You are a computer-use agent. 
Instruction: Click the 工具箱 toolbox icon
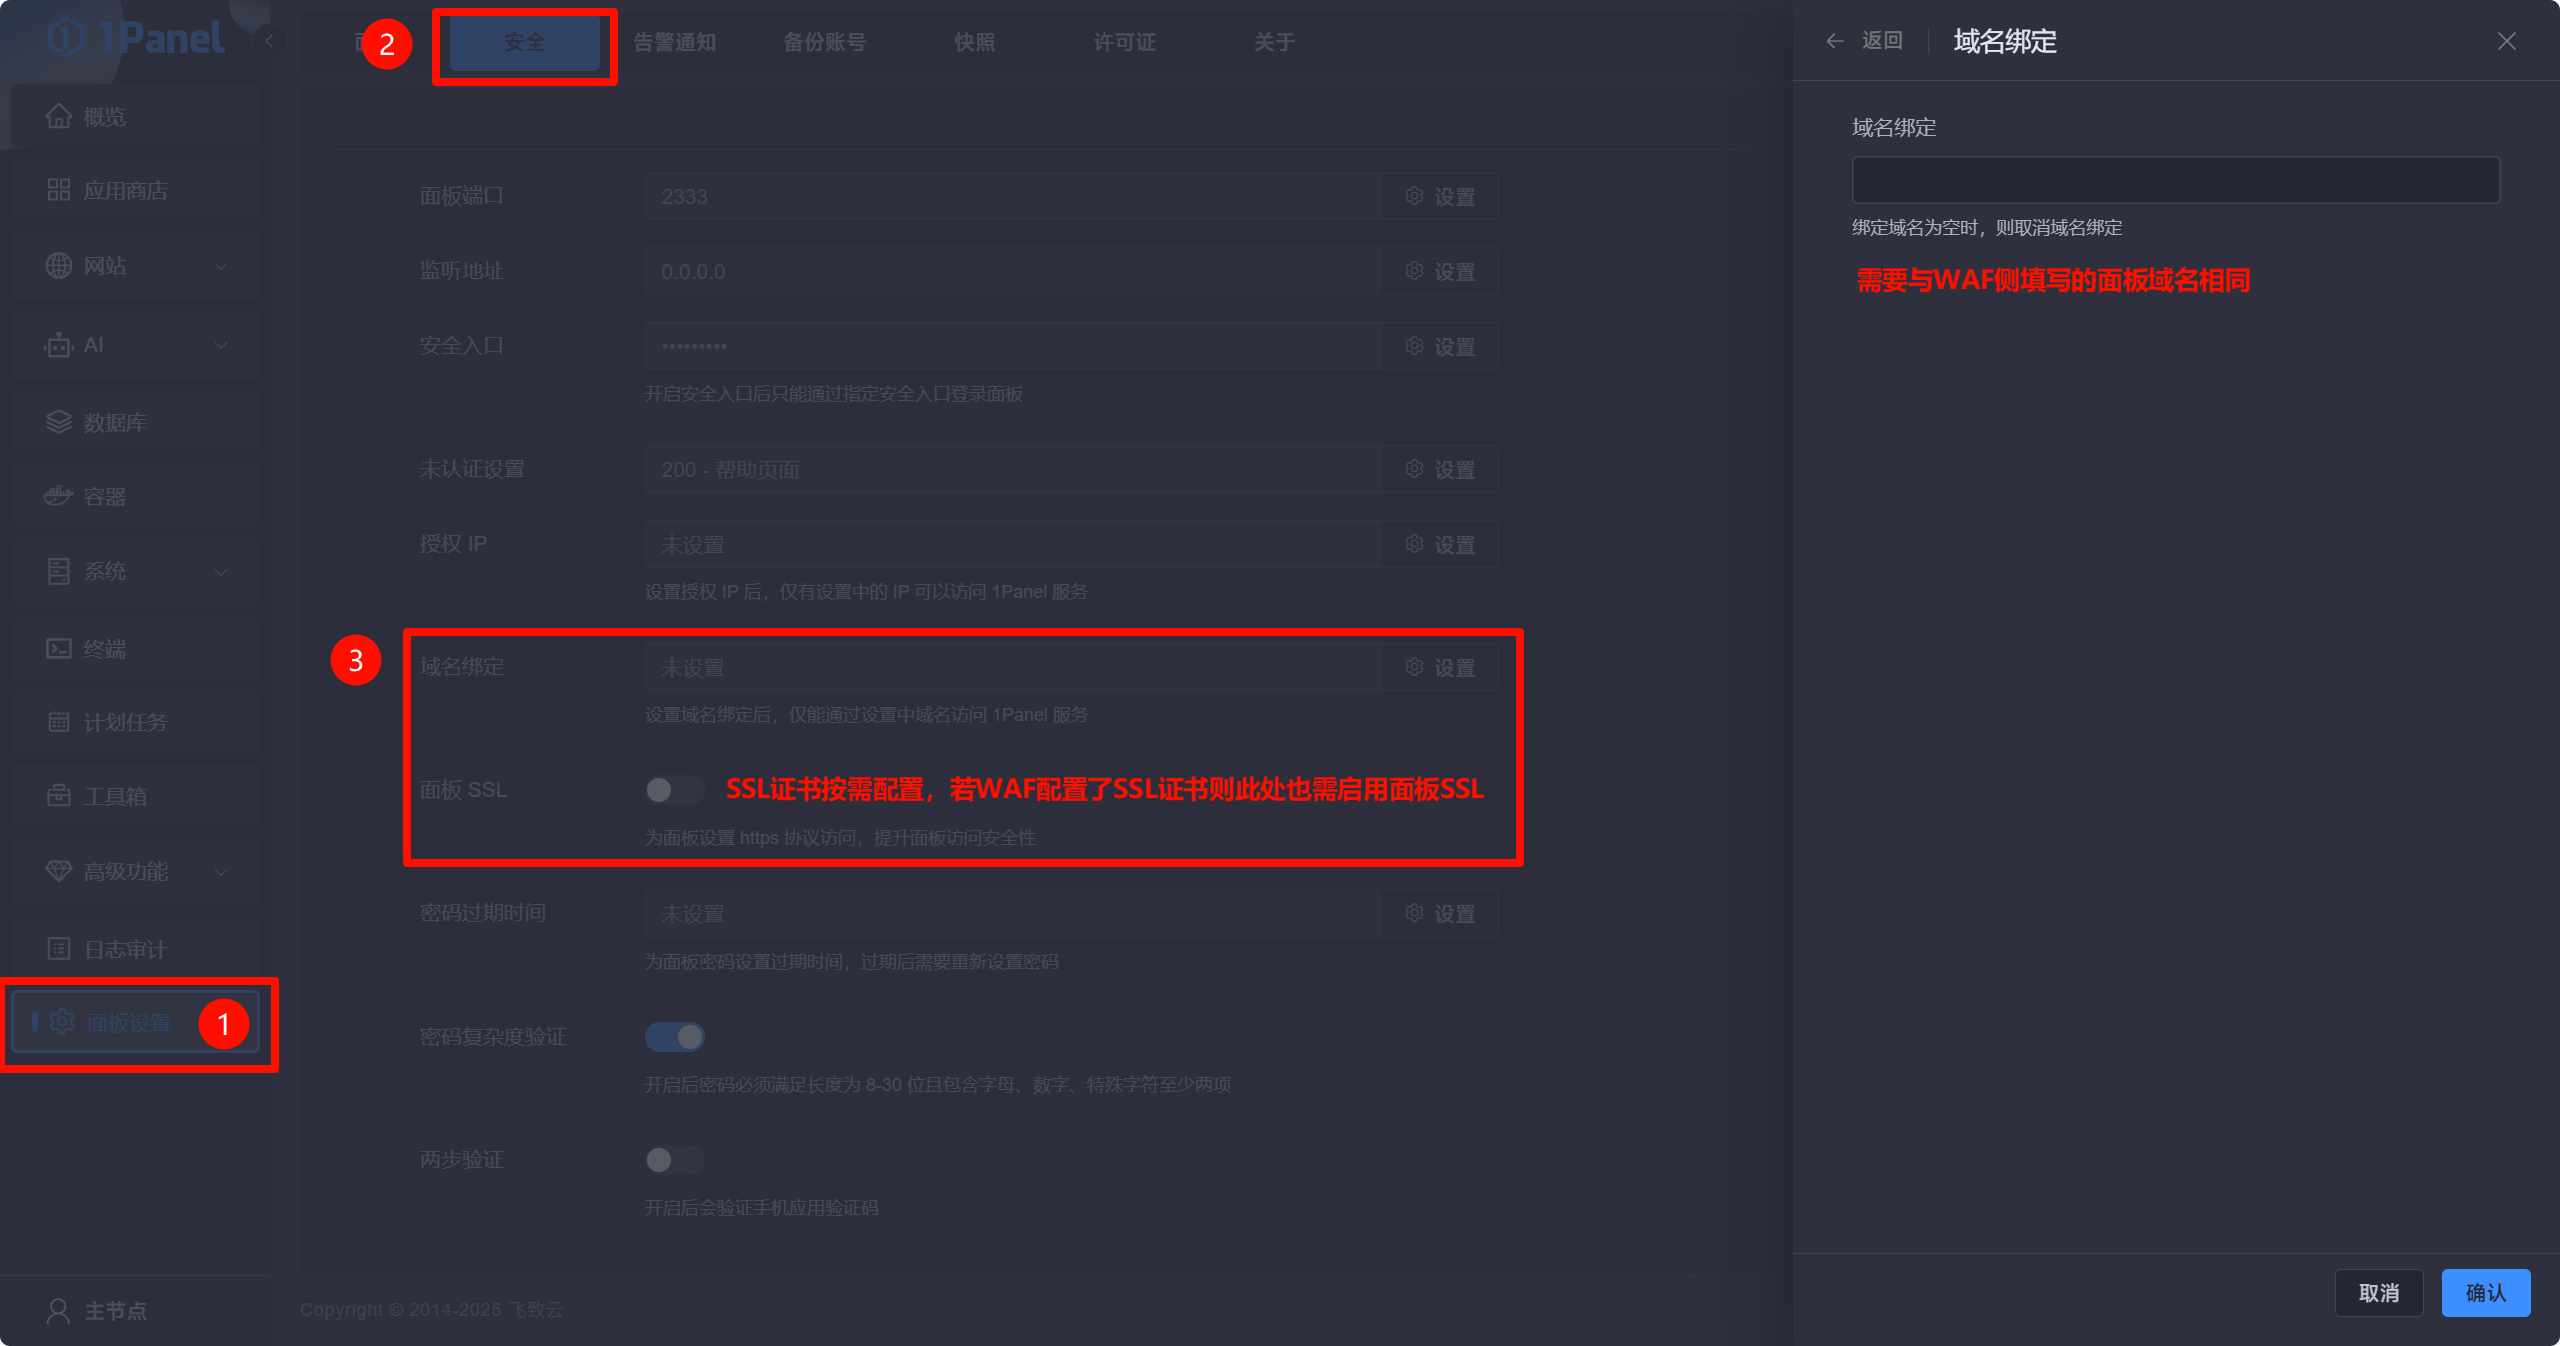click(59, 796)
